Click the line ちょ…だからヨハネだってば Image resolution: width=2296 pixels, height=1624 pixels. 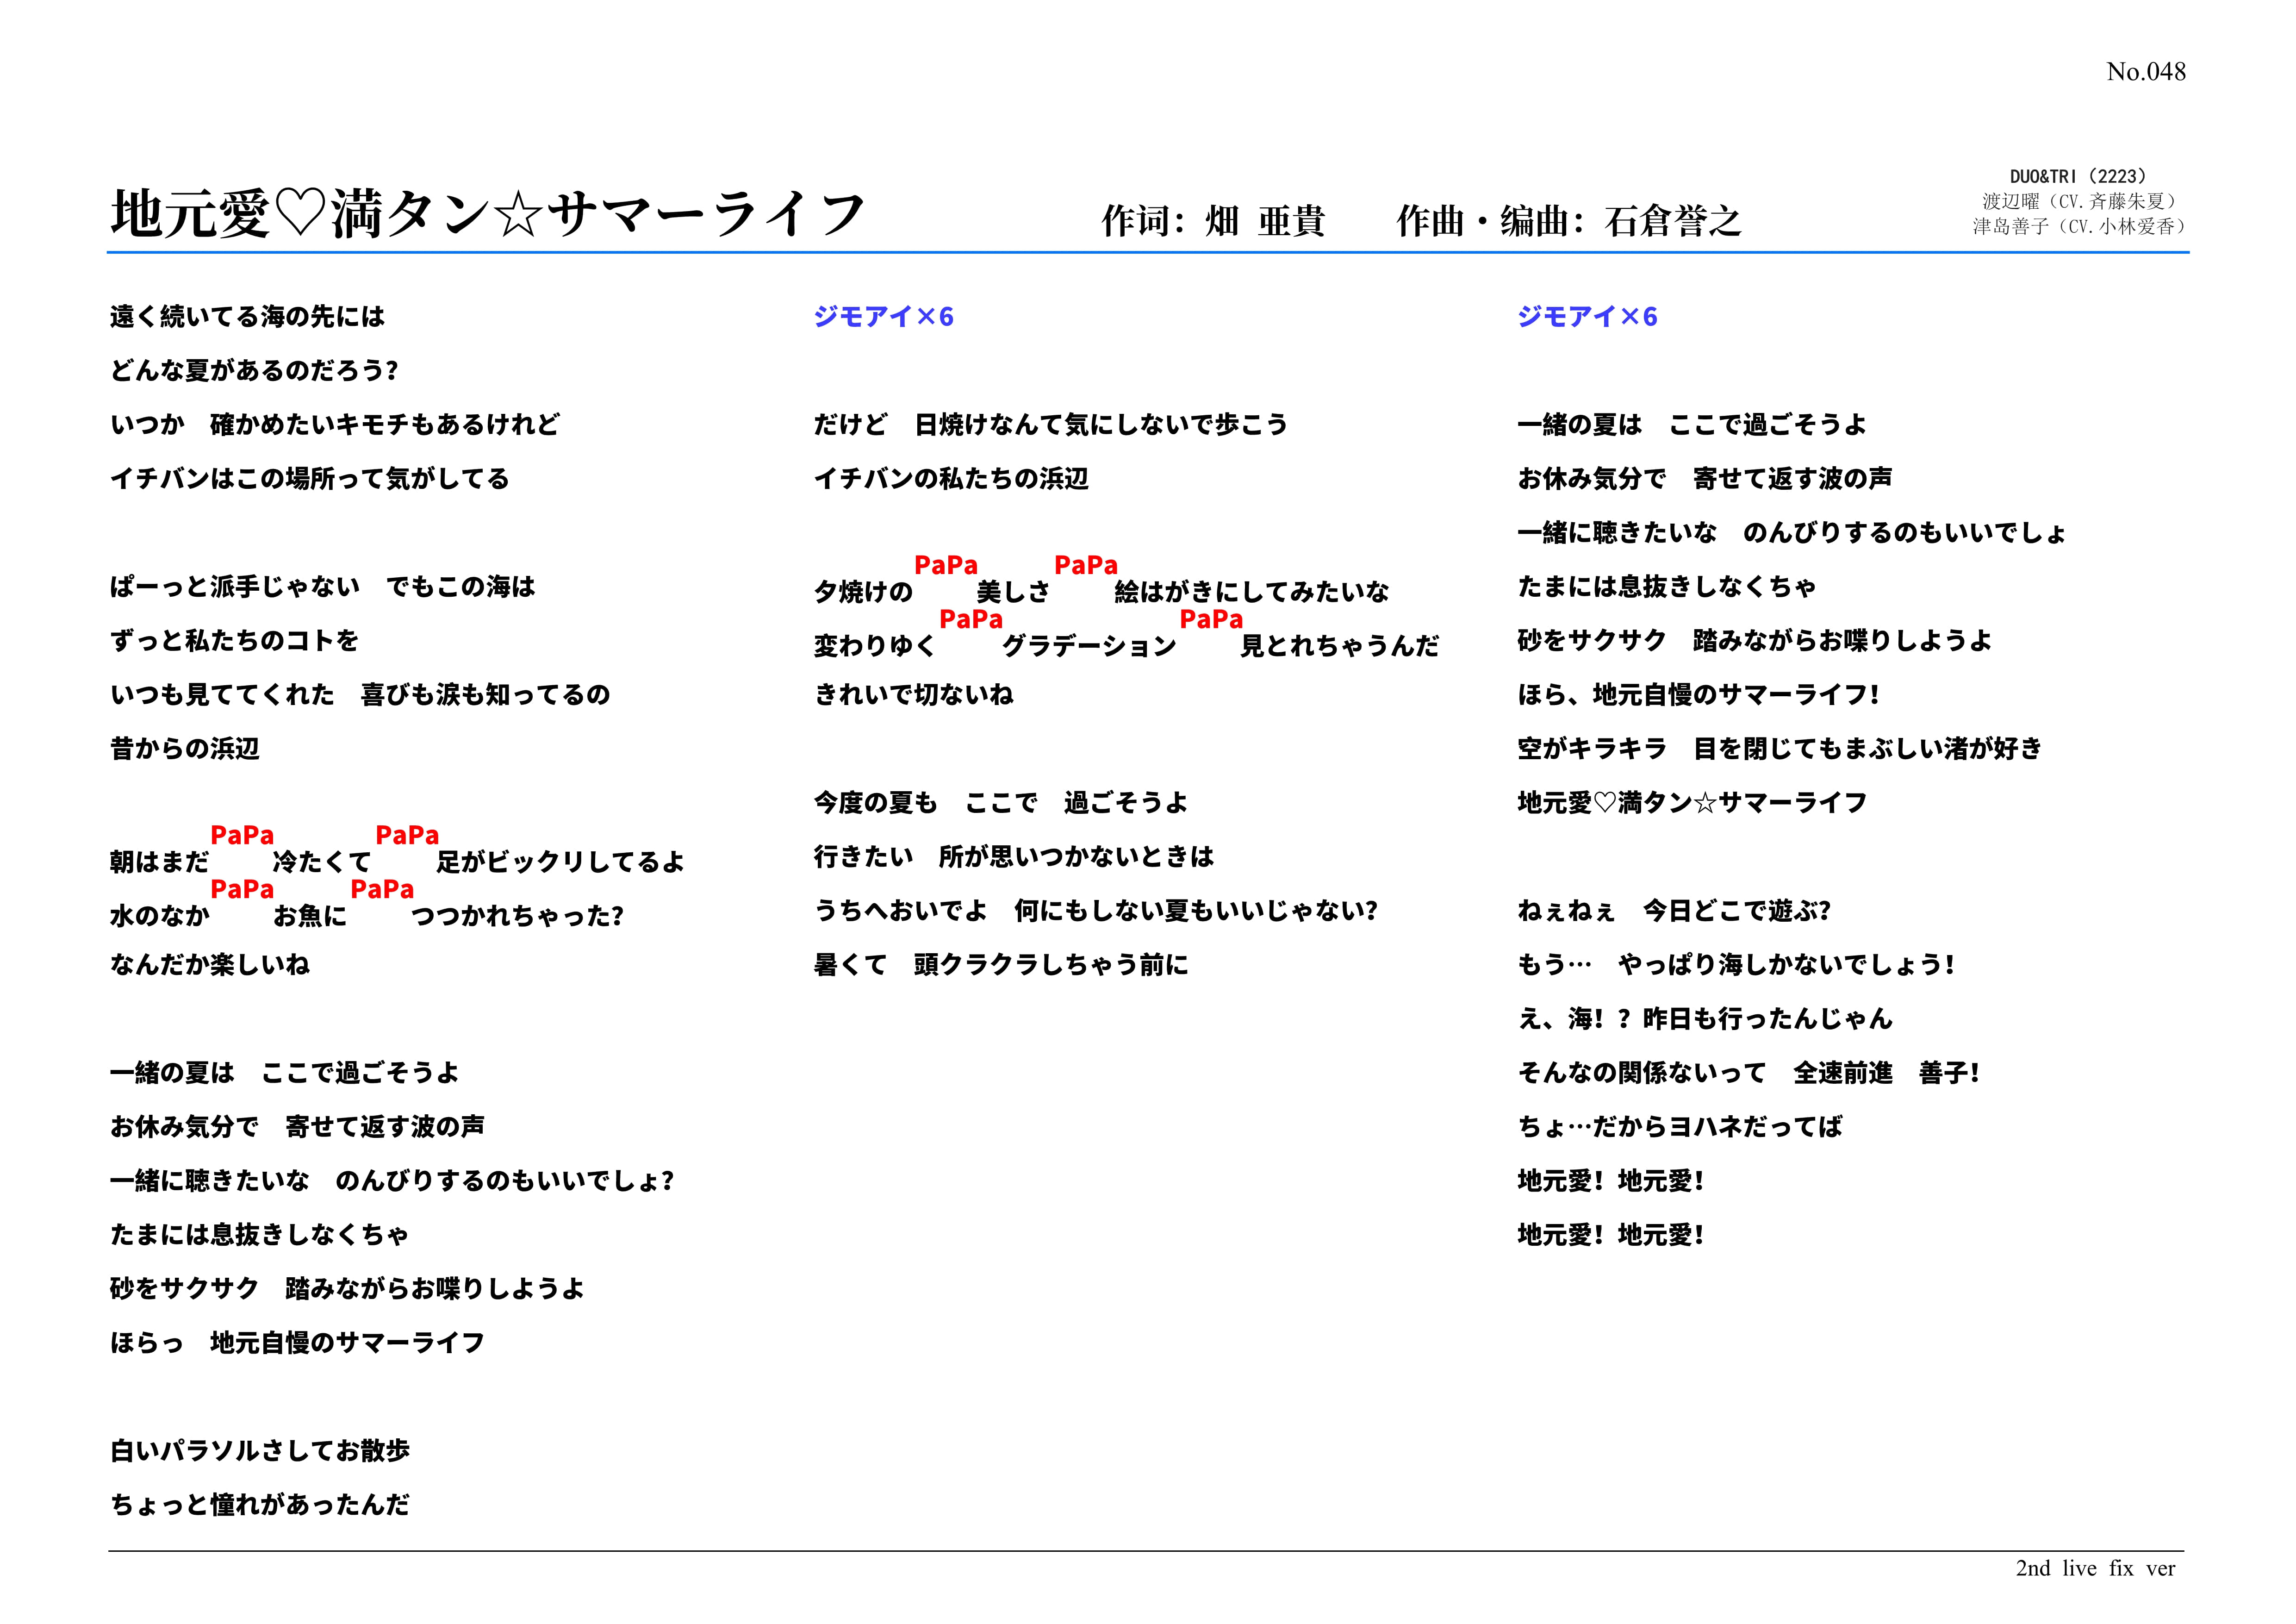[1679, 1127]
